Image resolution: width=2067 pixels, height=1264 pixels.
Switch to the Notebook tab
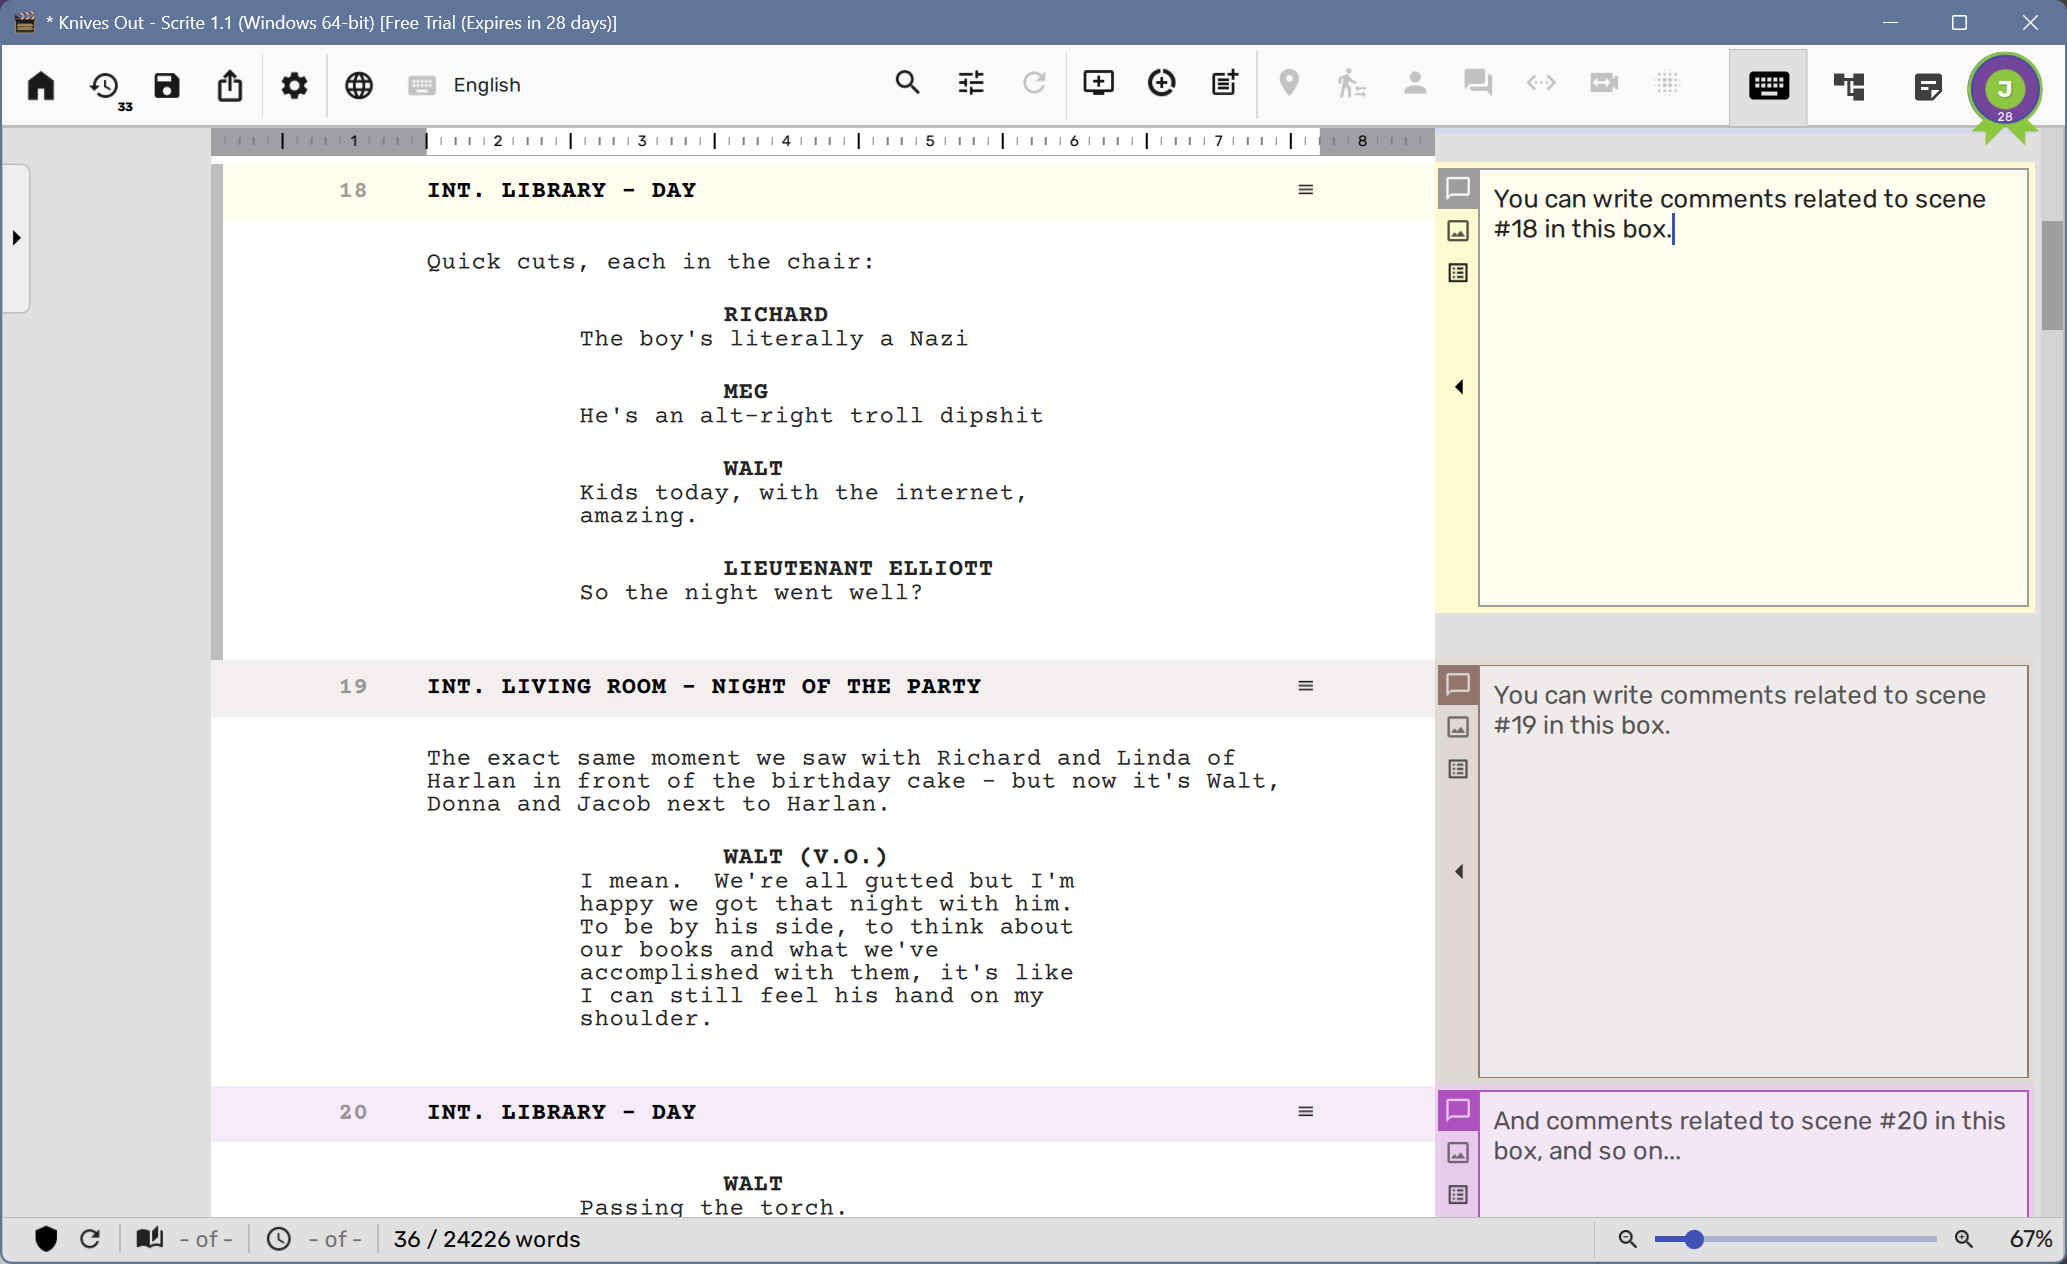(1927, 86)
